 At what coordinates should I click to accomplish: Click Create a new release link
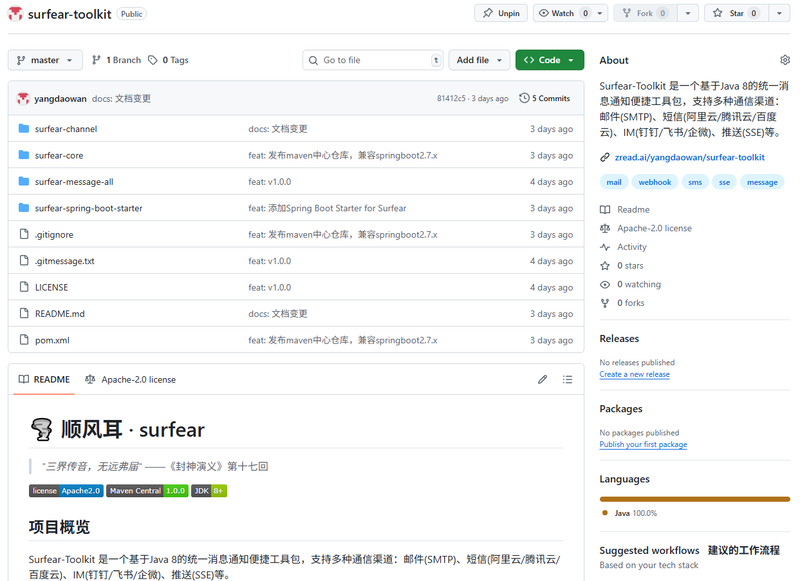click(635, 374)
